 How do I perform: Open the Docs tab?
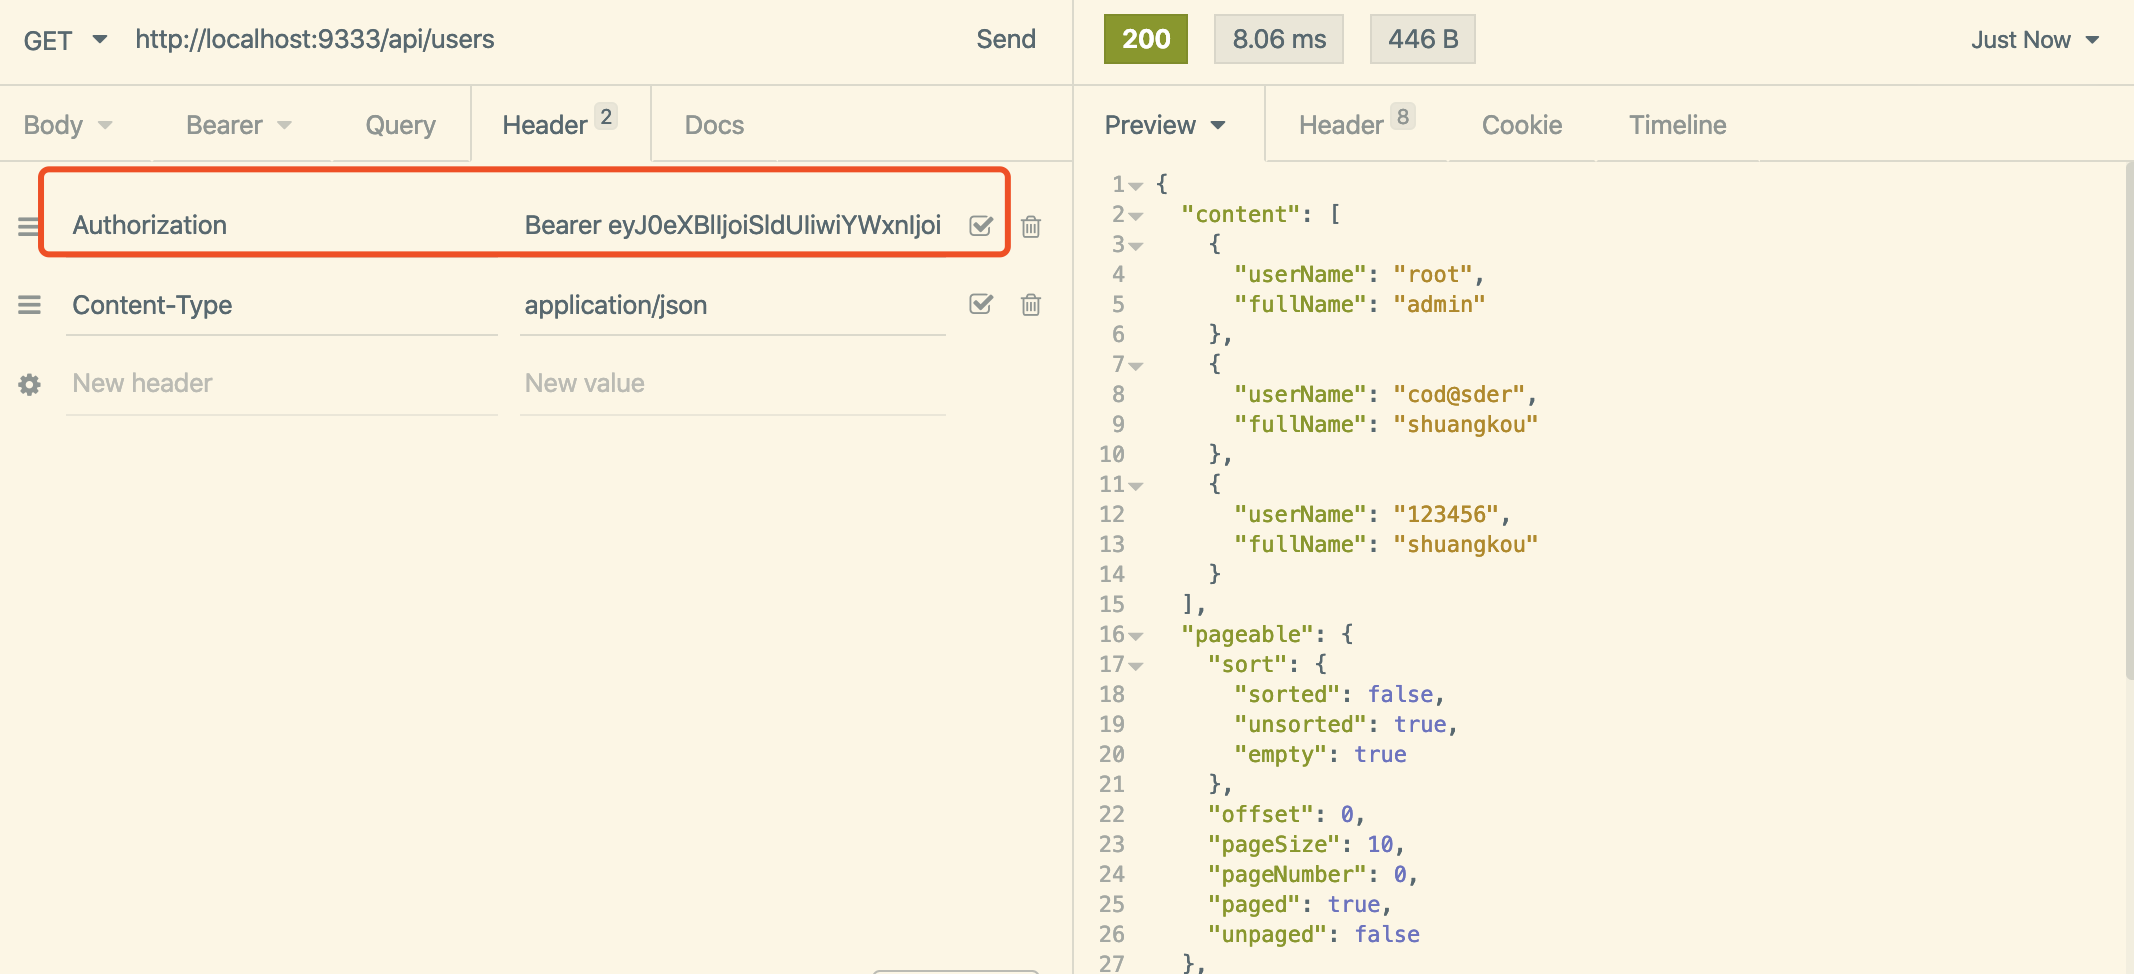(714, 125)
